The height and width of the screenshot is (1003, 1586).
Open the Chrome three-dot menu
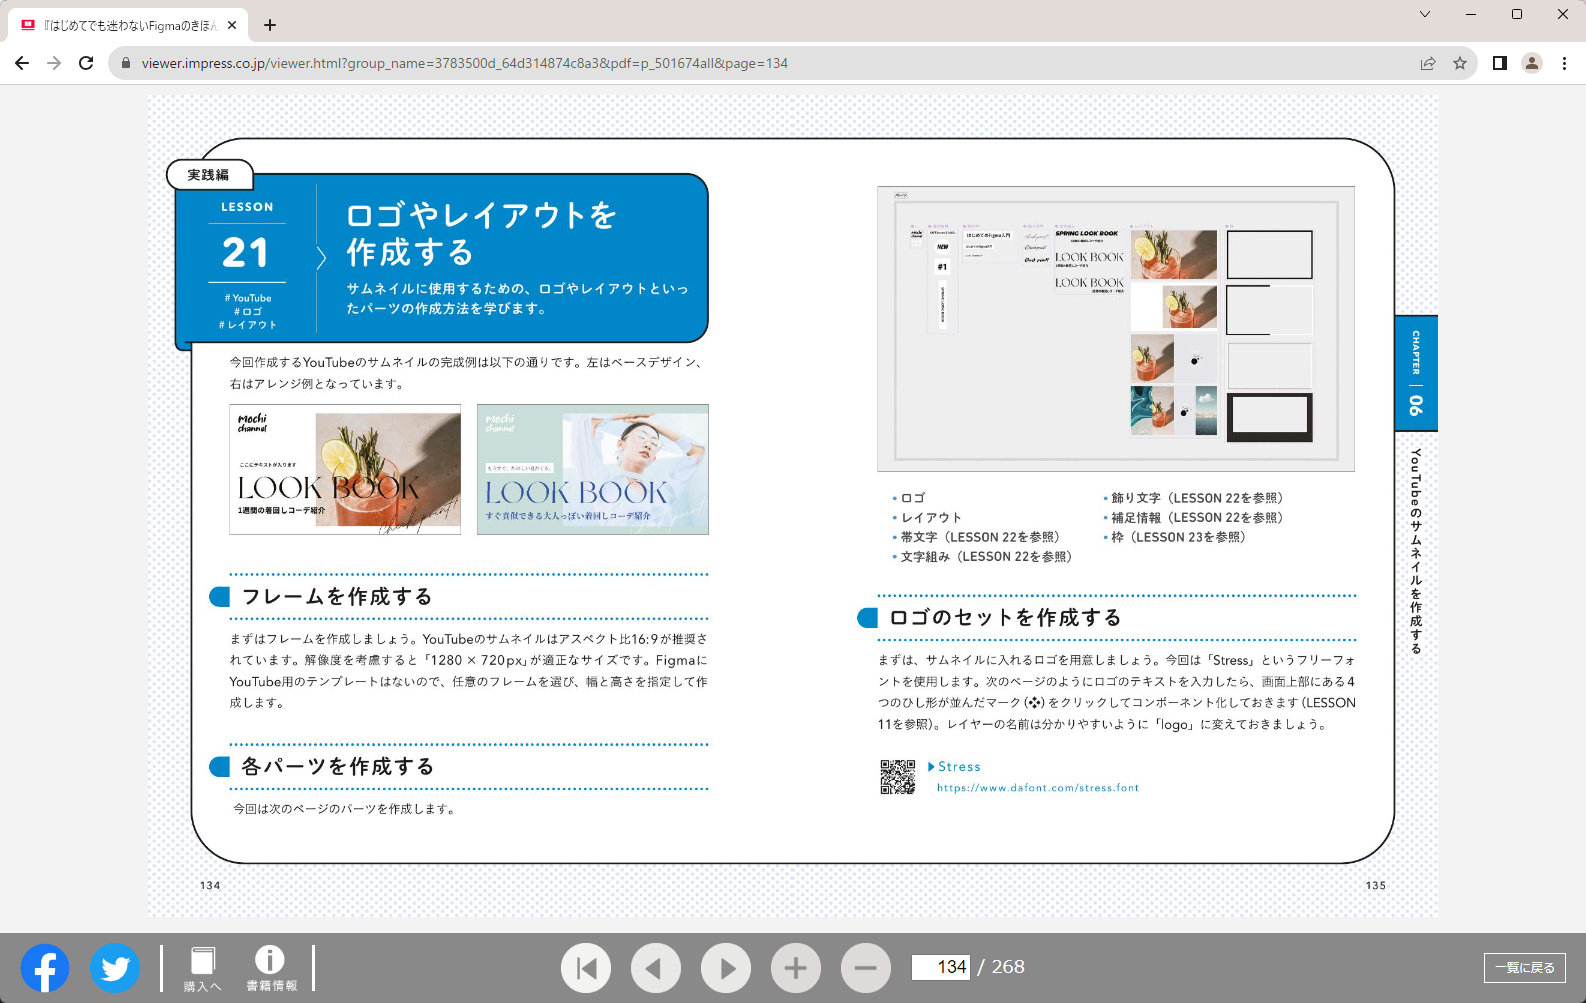(x=1565, y=63)
